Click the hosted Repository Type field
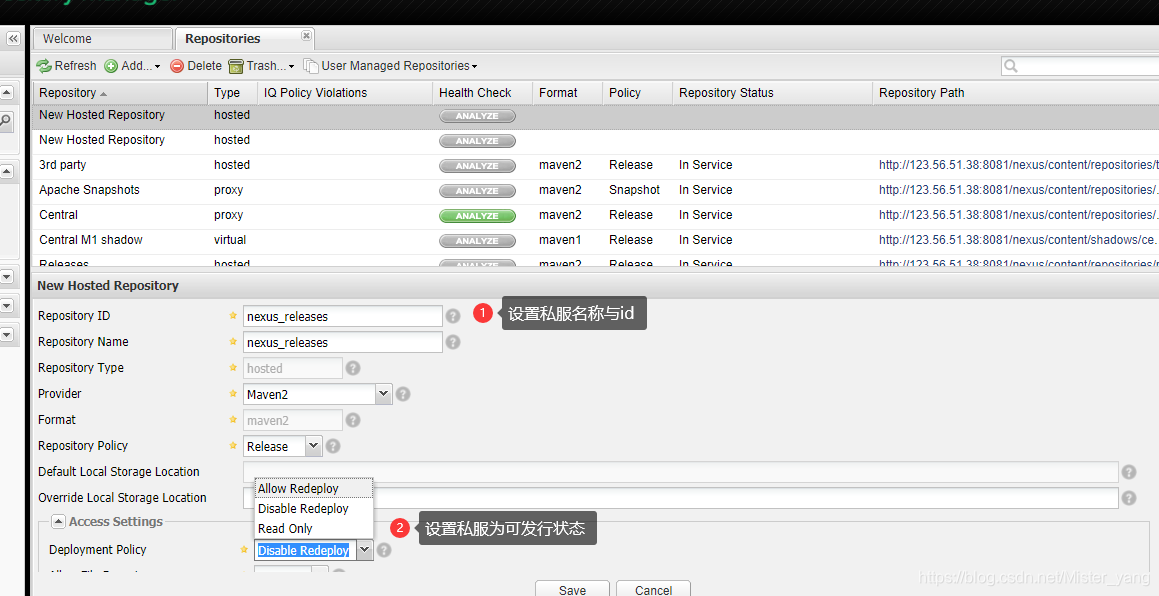 (293, 368)
